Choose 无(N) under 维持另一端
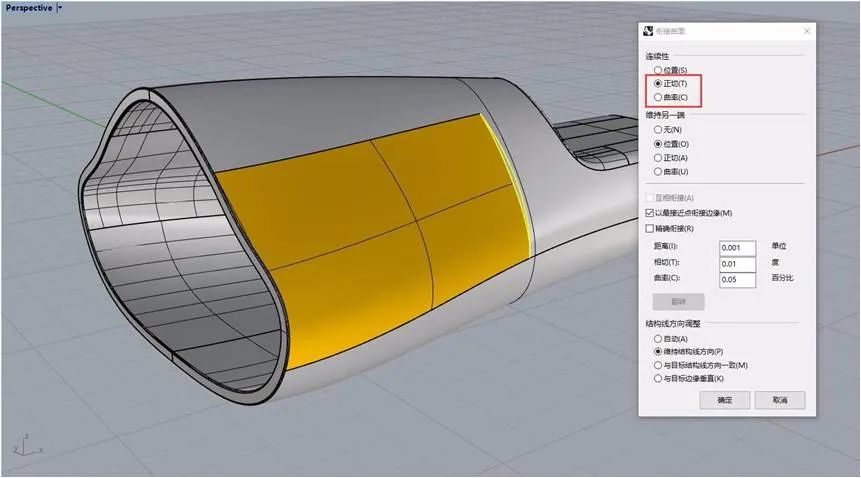The image size is (861, 478). [657, 129]
